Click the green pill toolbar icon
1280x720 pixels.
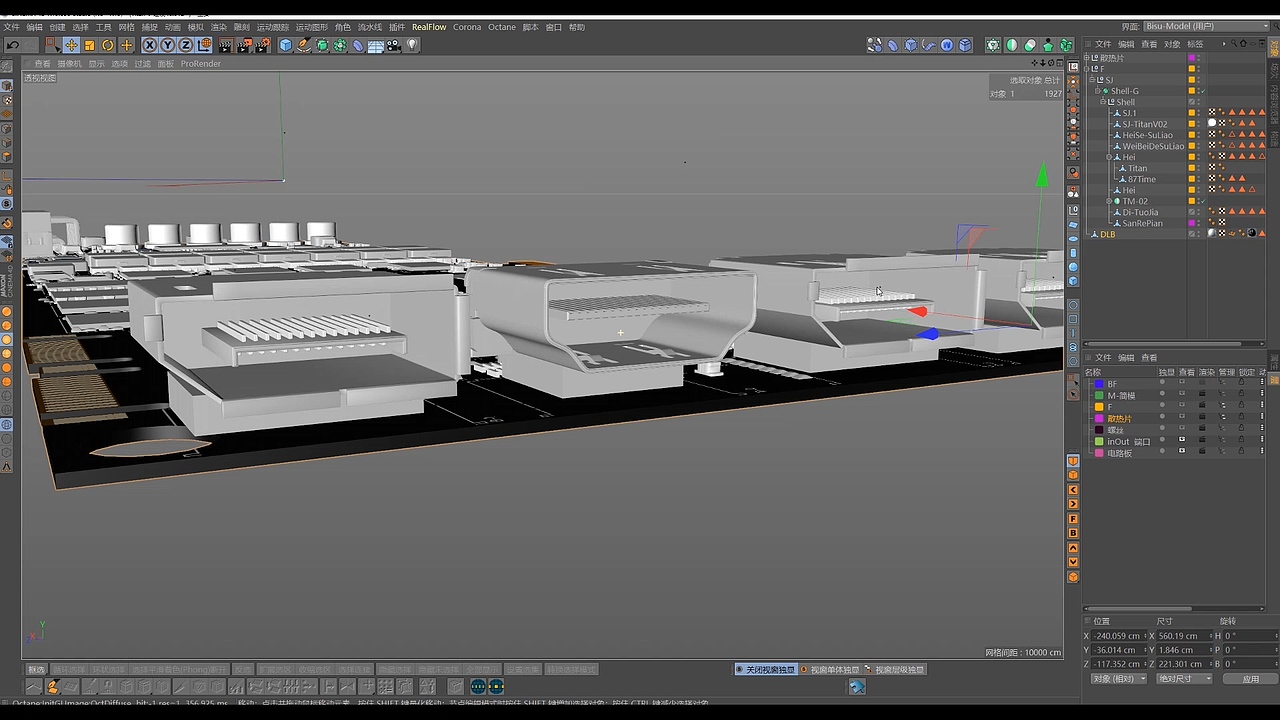1030,45
